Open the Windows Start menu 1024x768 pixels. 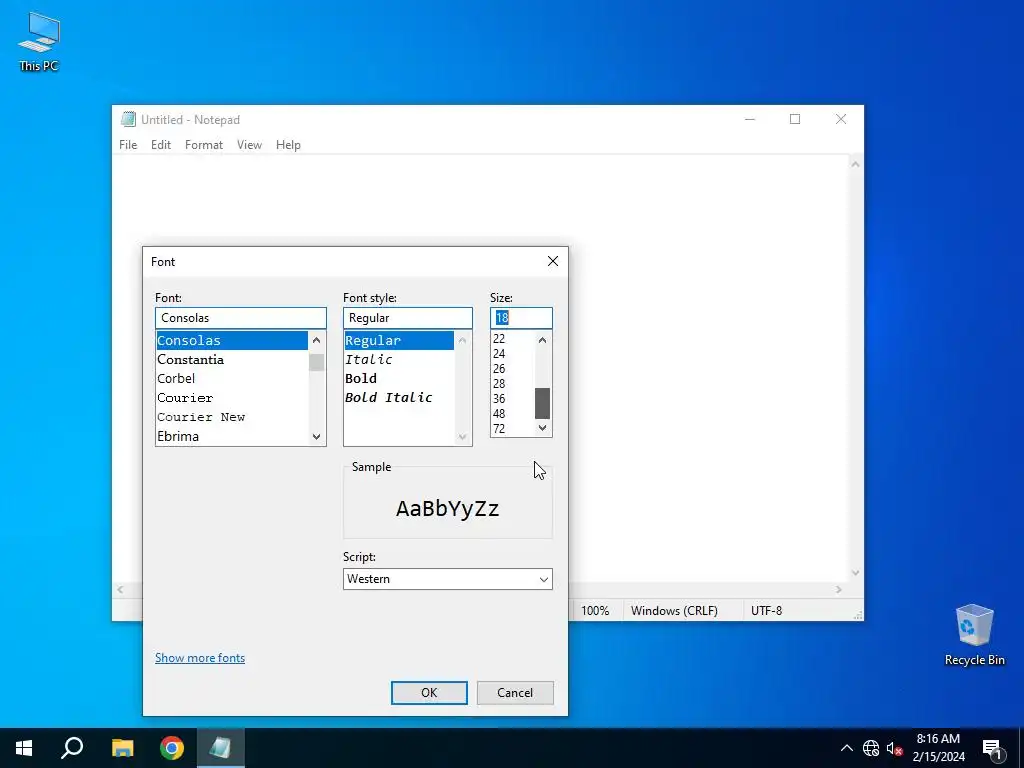pyautogui.click(x=24, y=748)
